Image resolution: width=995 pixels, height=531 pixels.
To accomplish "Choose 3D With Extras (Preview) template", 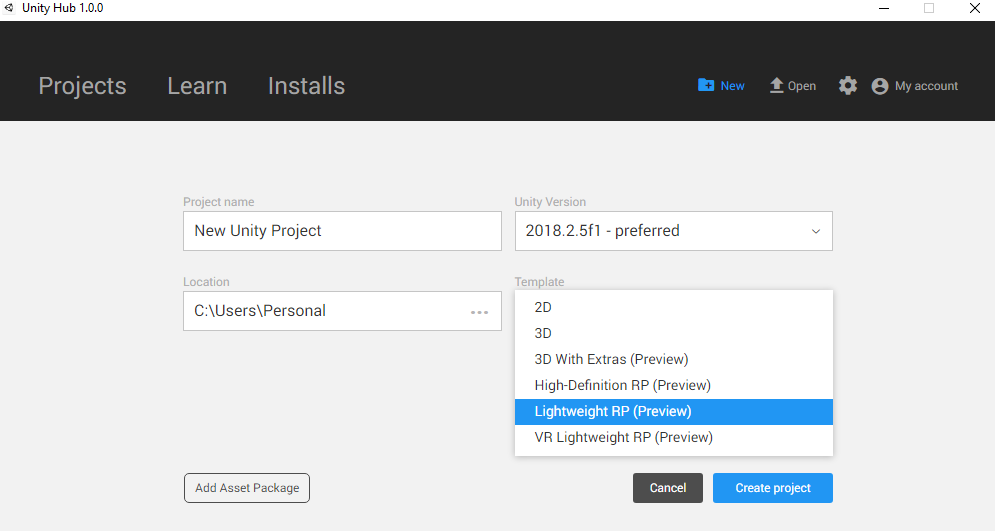I will click(673, 359).
